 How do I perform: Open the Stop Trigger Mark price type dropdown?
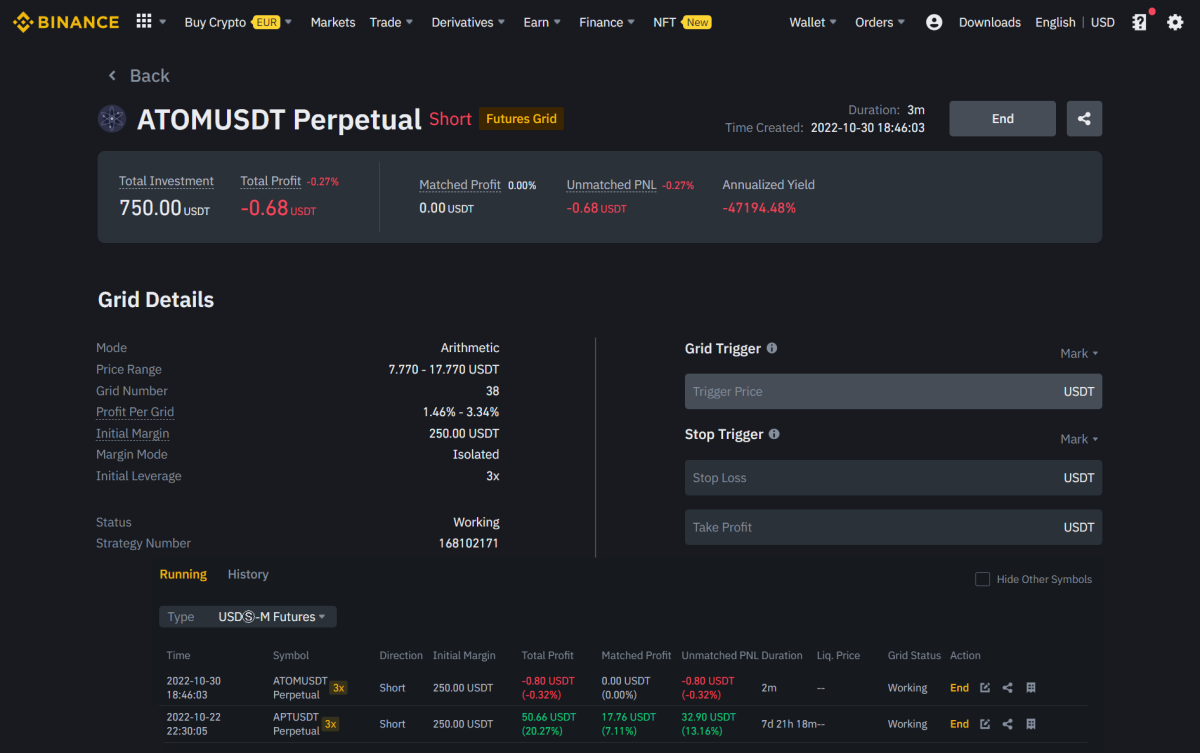click(1079, 439)
